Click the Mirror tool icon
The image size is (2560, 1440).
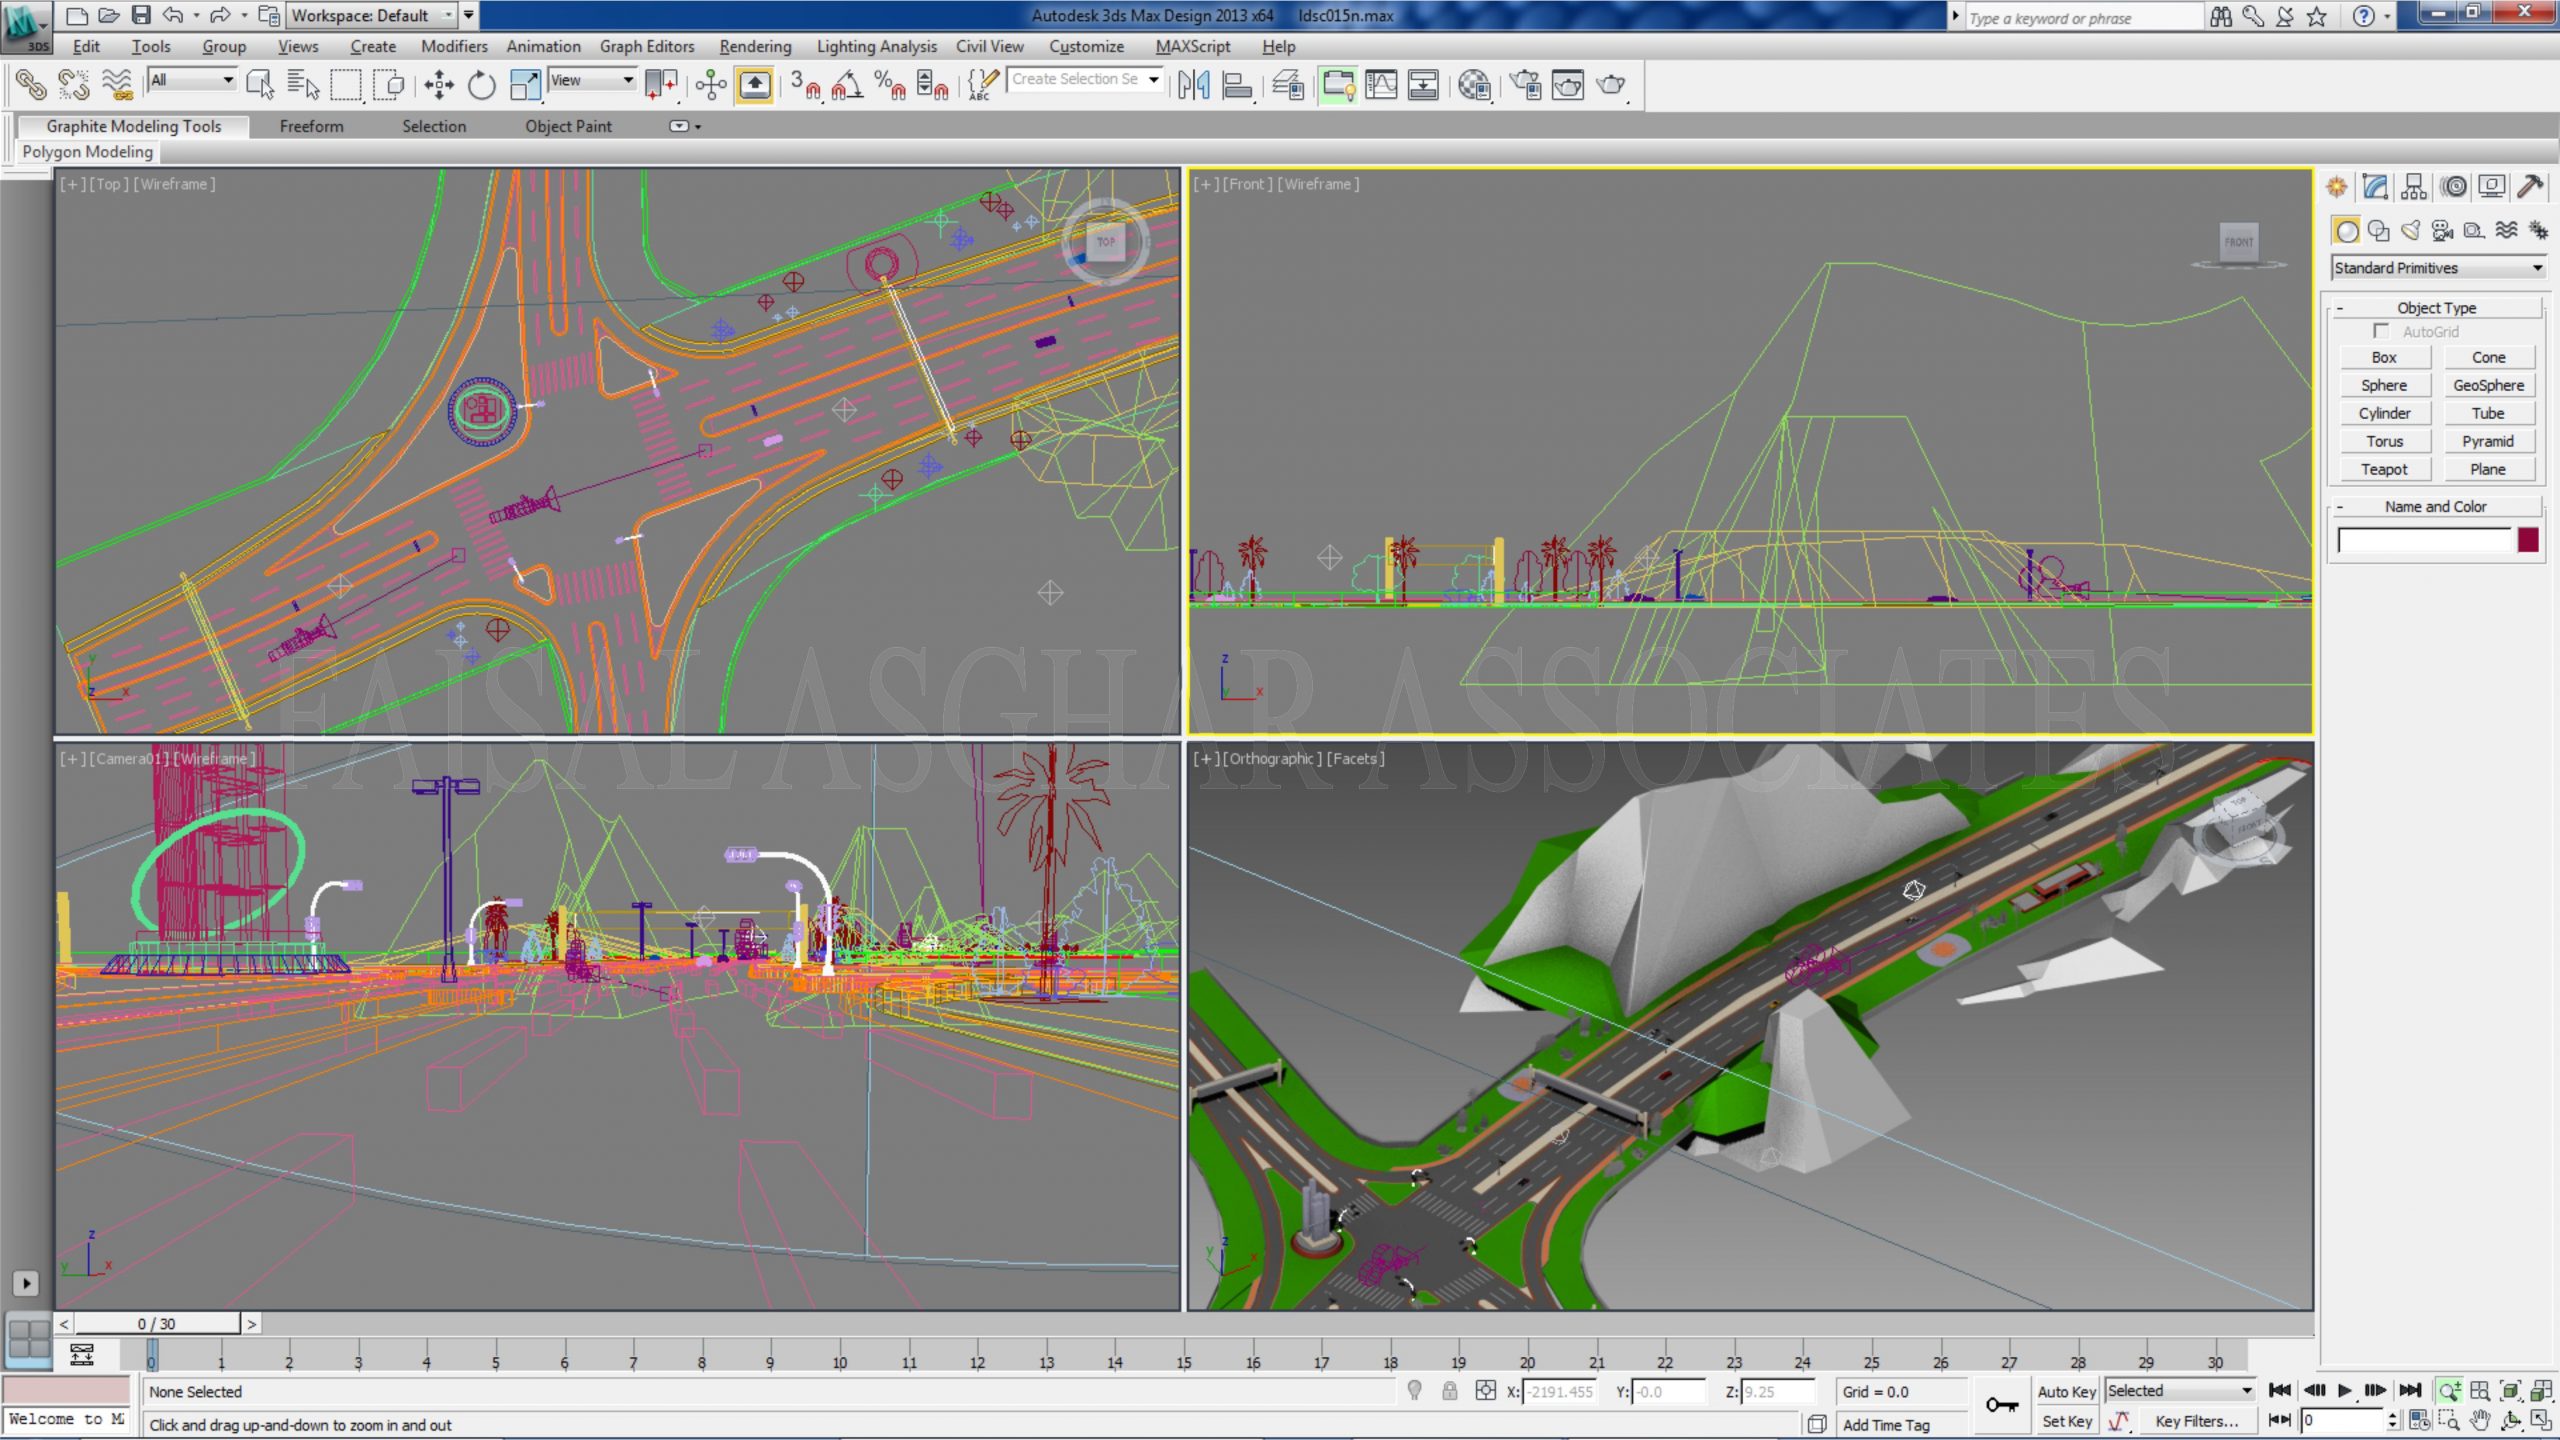coord(1192,85)
